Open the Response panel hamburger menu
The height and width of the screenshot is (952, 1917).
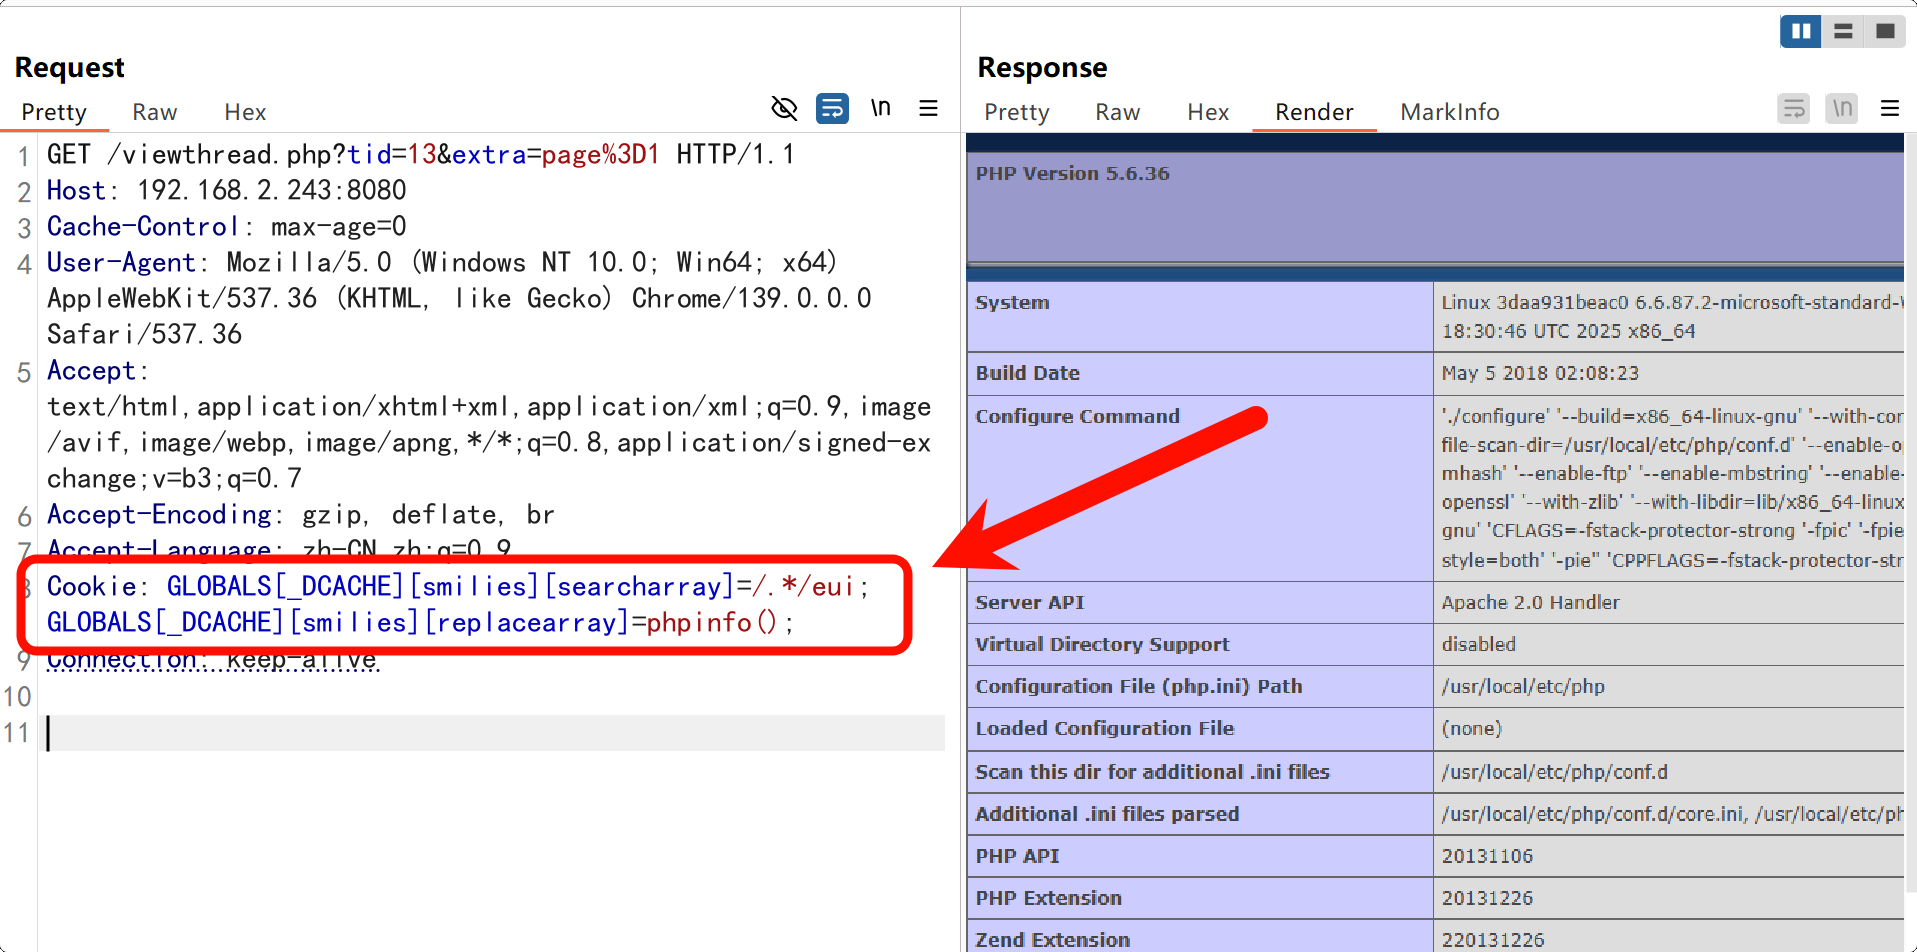[1889, 108]
